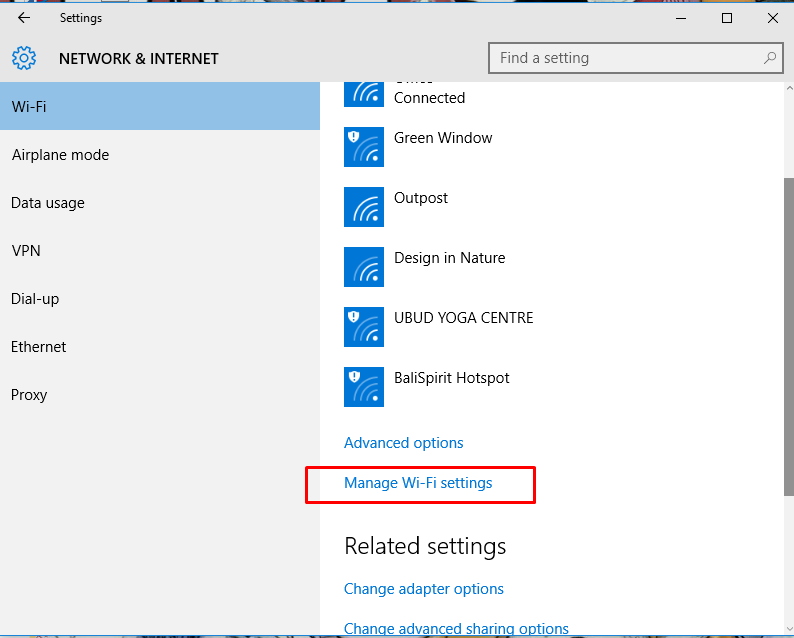Select the Proxy section
The width and height of the screenshot is (794, 638).
coord(160,394)
